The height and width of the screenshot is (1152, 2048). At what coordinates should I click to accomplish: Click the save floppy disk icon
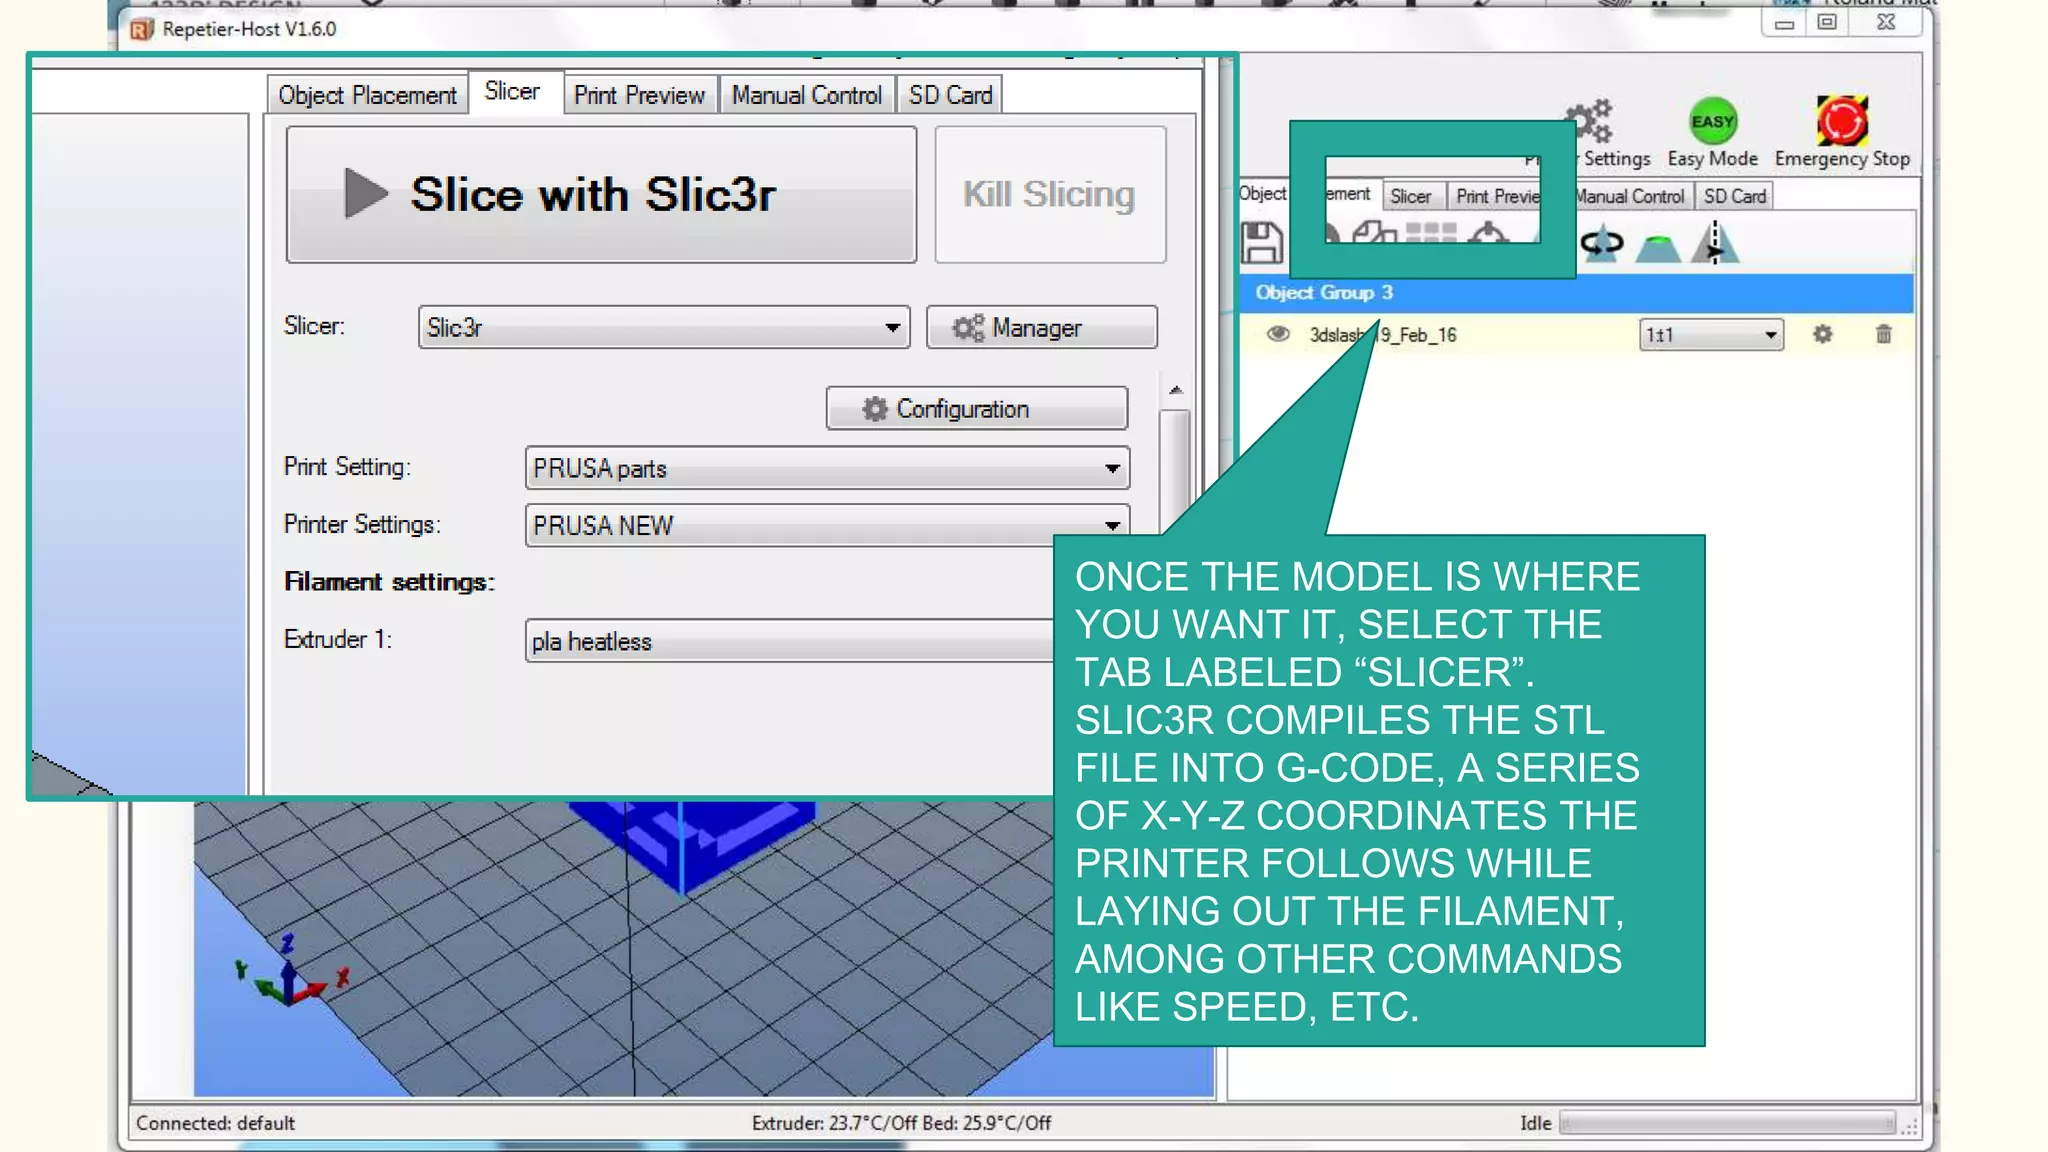pos(1262,243)
